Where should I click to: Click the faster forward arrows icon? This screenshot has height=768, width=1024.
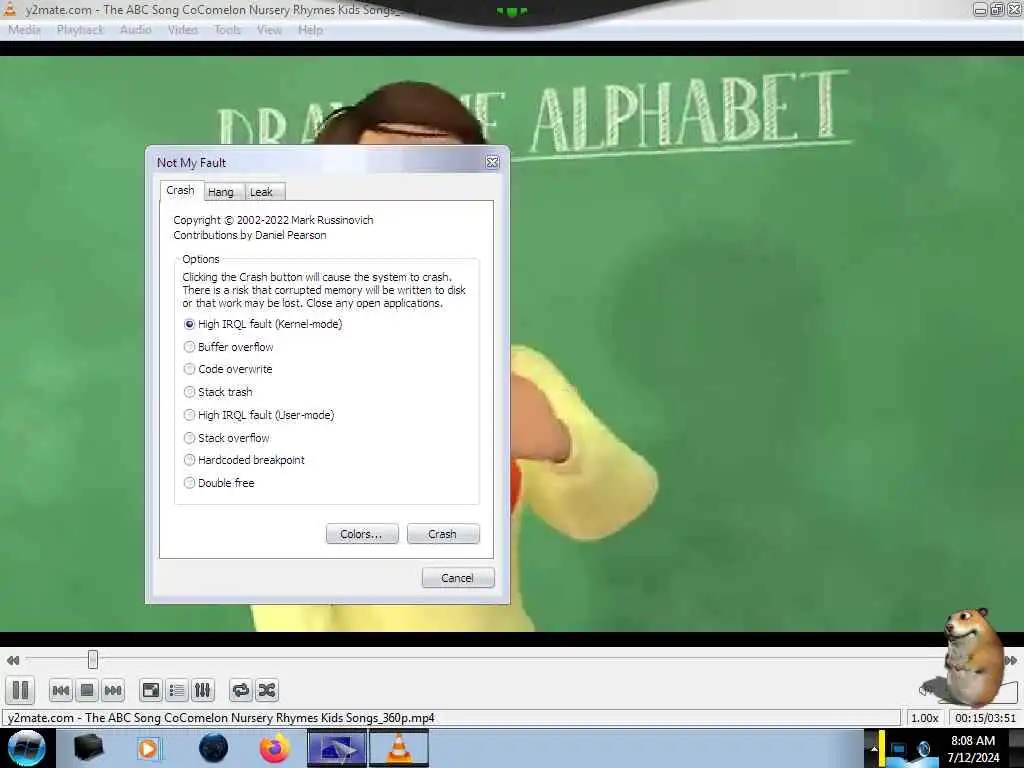tap(1010, 660)
